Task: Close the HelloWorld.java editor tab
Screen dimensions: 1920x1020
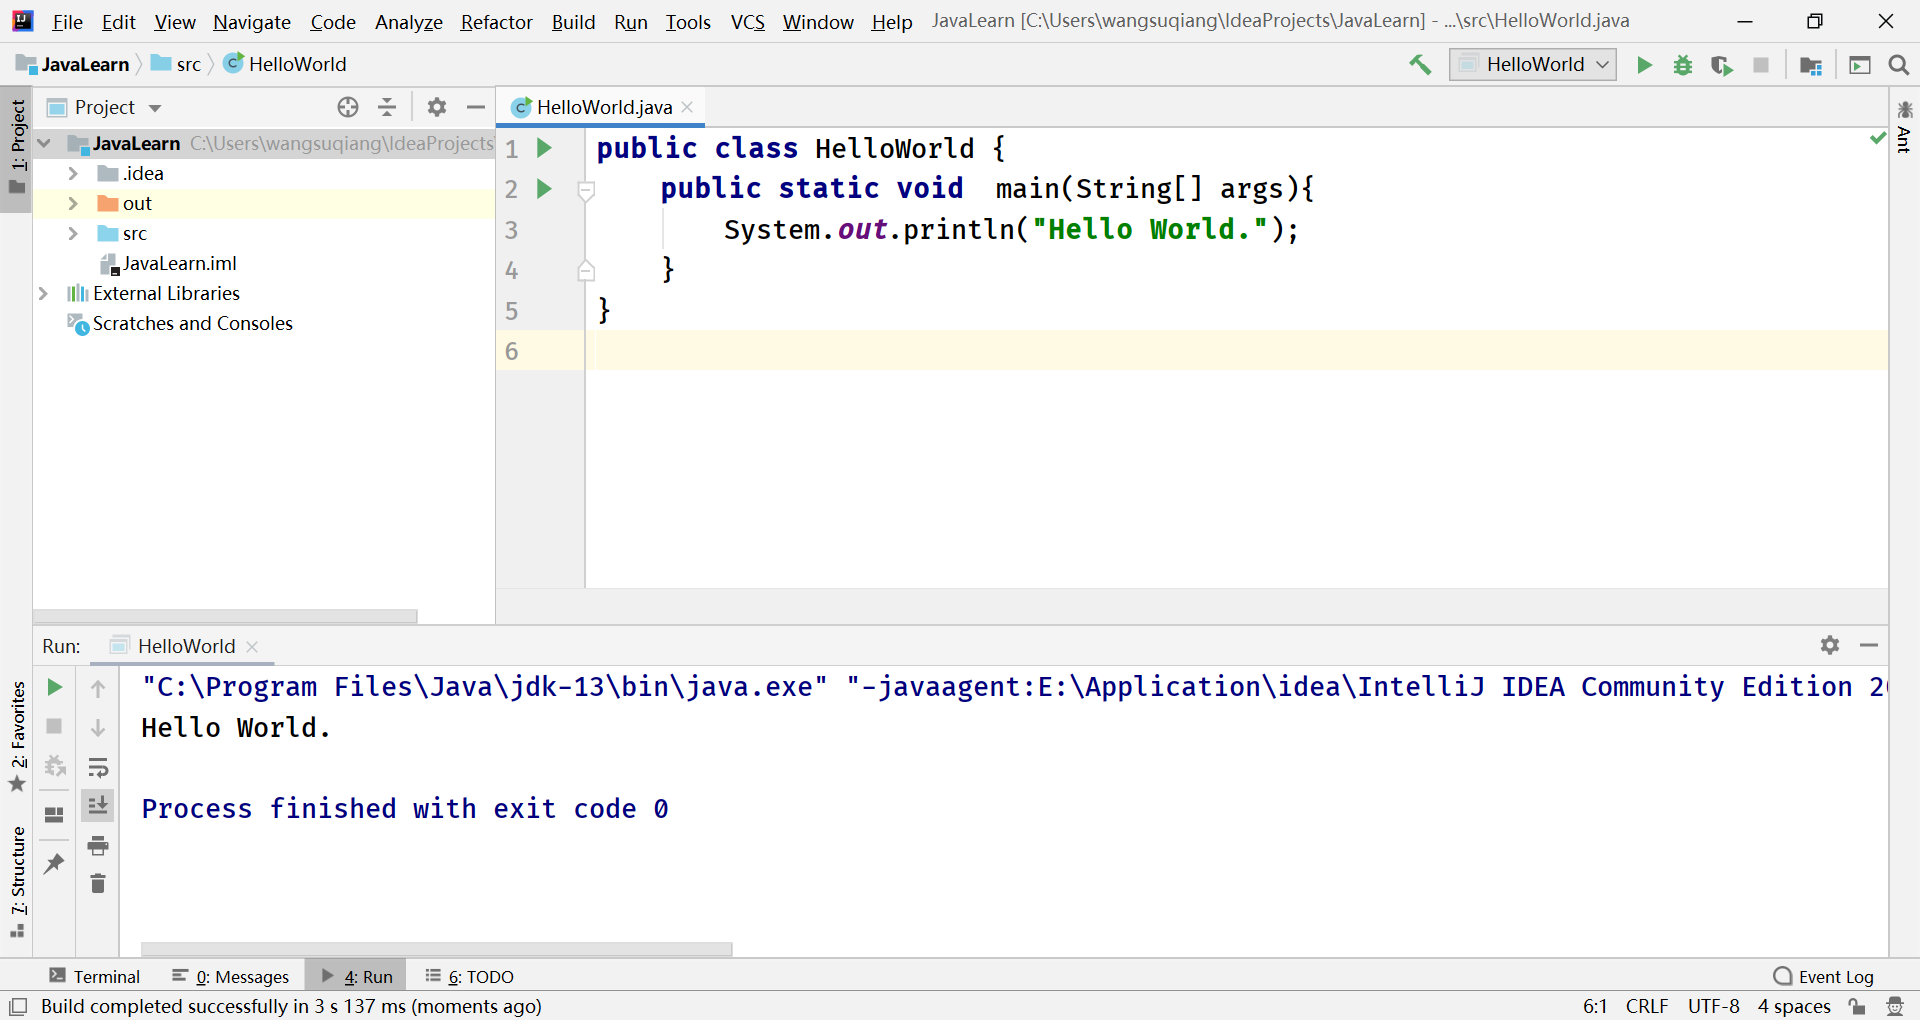Action: (x=687, y=107)
